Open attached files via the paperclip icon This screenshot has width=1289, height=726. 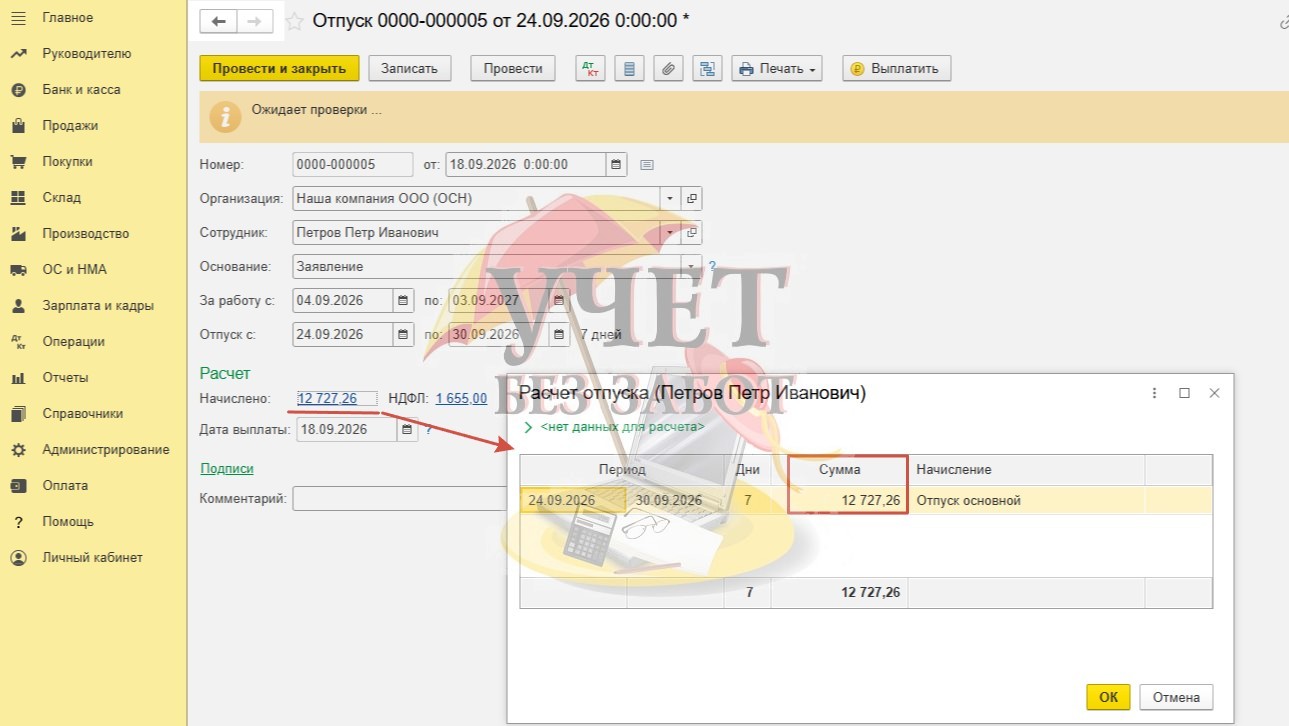(668, 69)
